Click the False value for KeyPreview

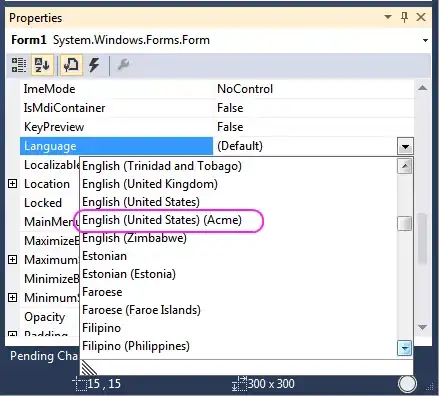pos(230,127)
